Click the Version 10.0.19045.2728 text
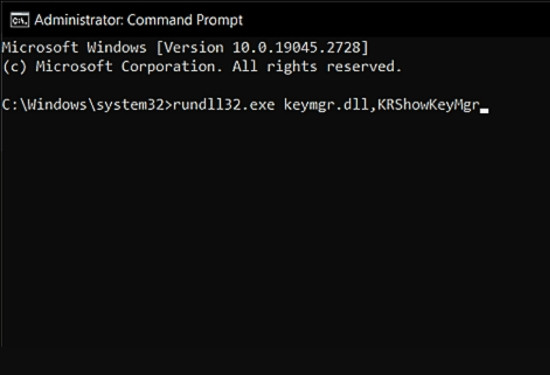 [x=262, y=47]
